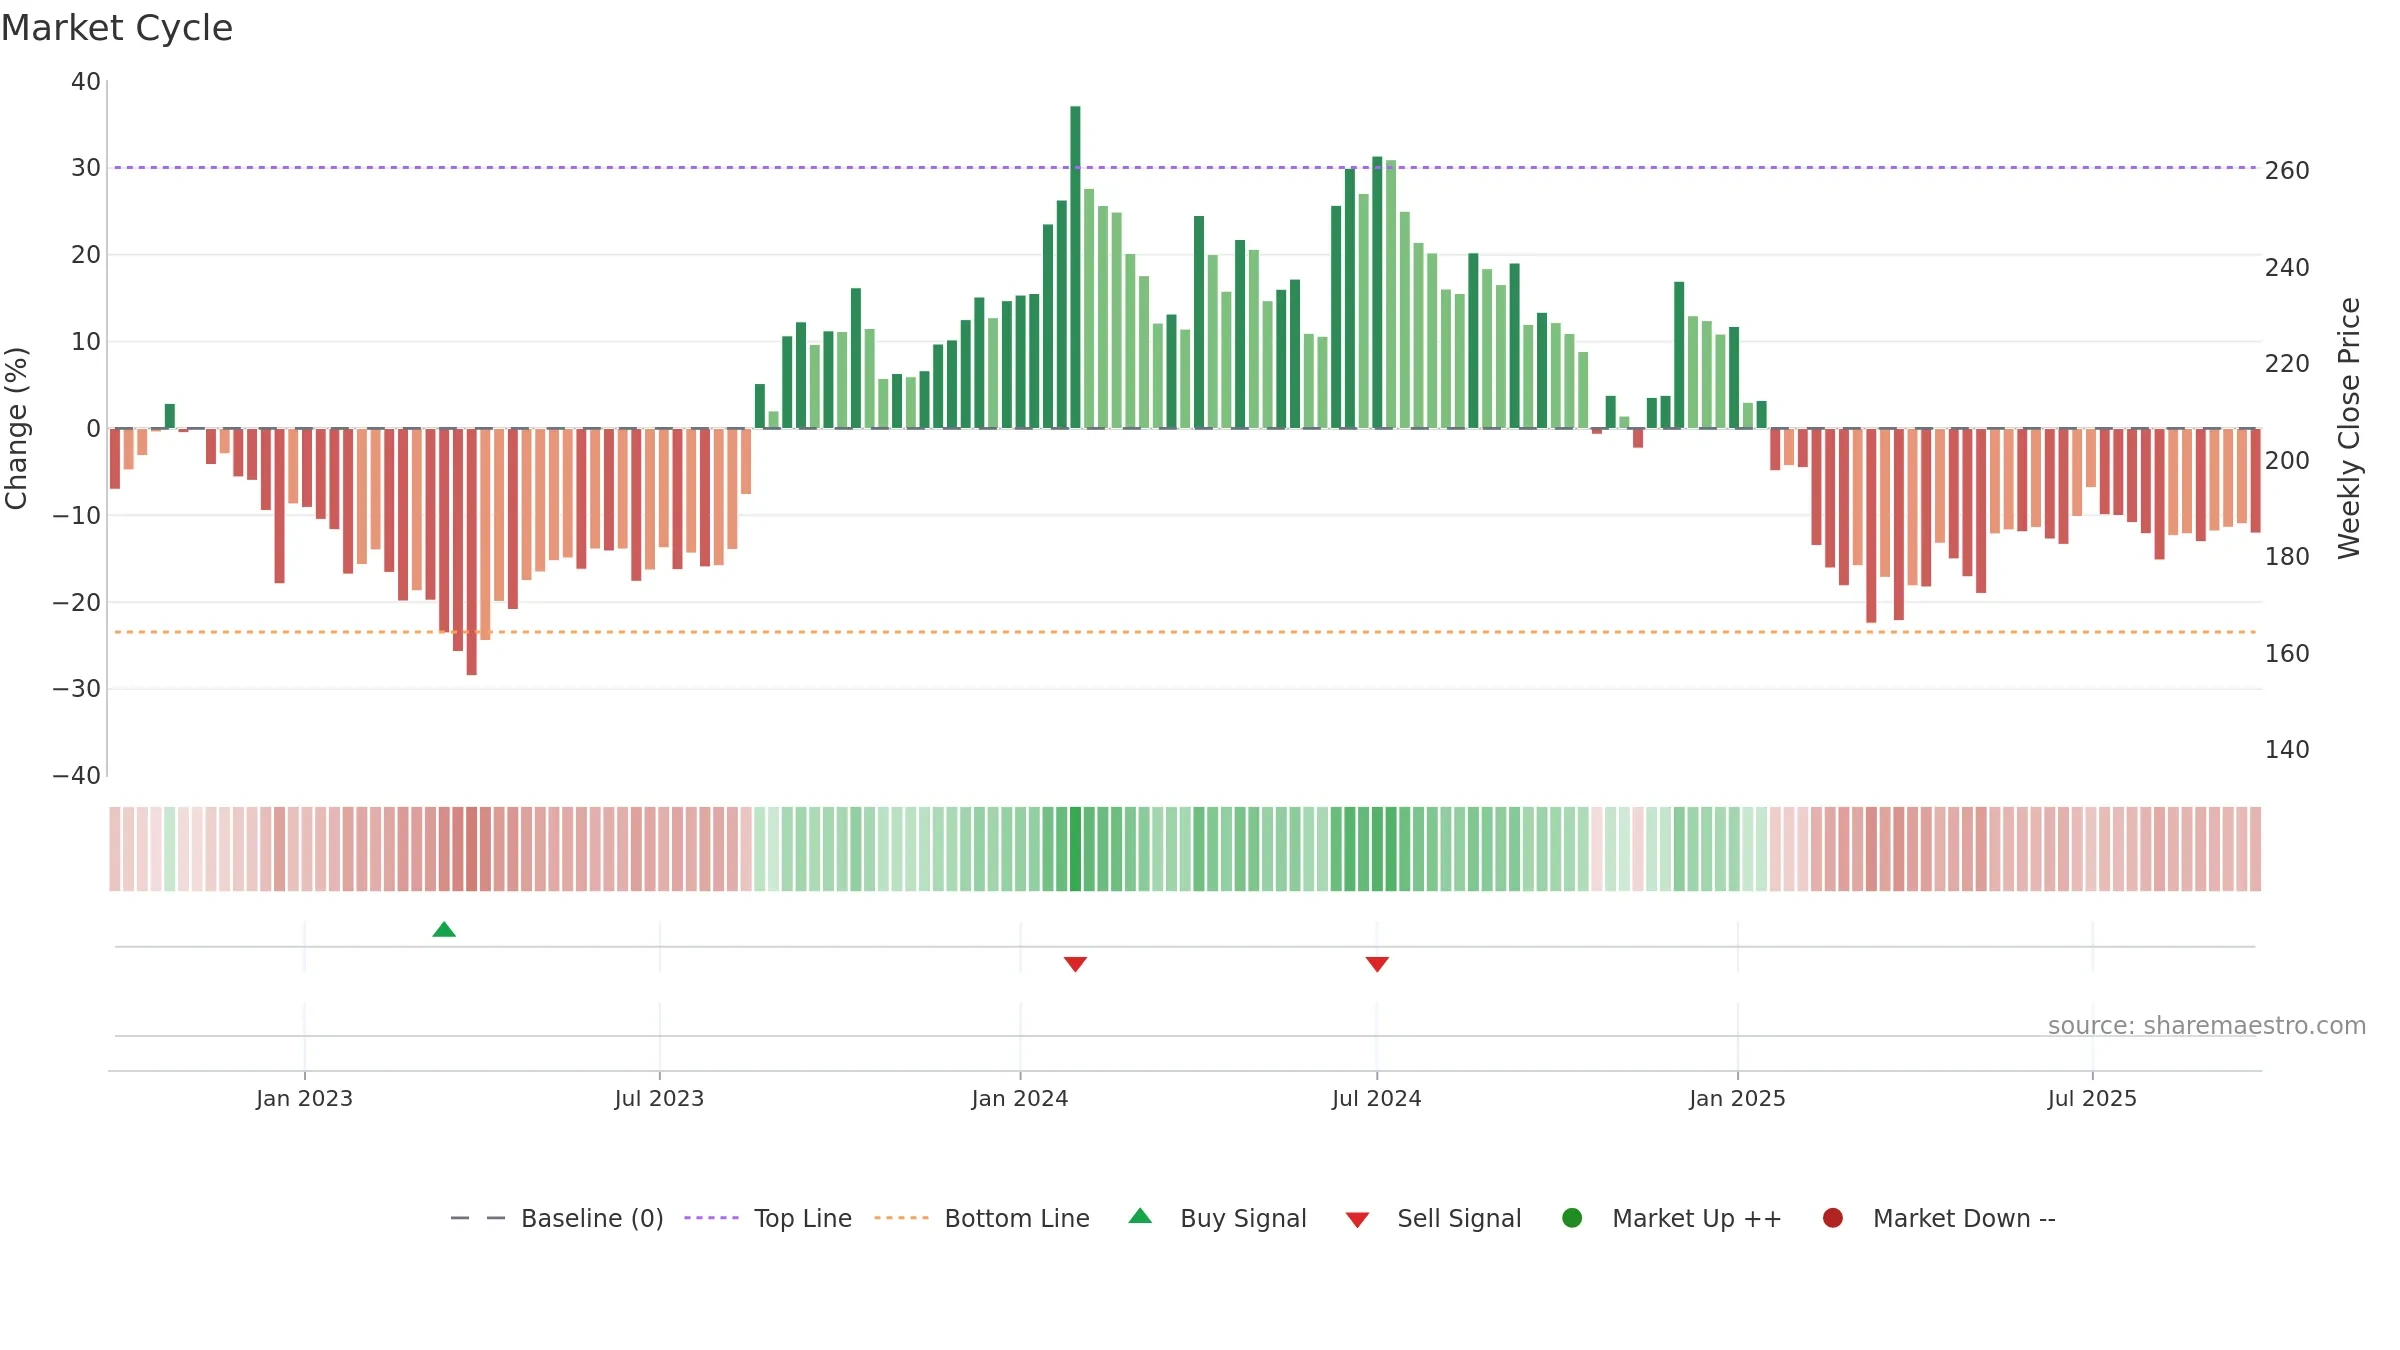Click the green Buy Signal legend triangle icon
This screenshot has width=2400, height=1350.
click(x=1140, y=1216)
